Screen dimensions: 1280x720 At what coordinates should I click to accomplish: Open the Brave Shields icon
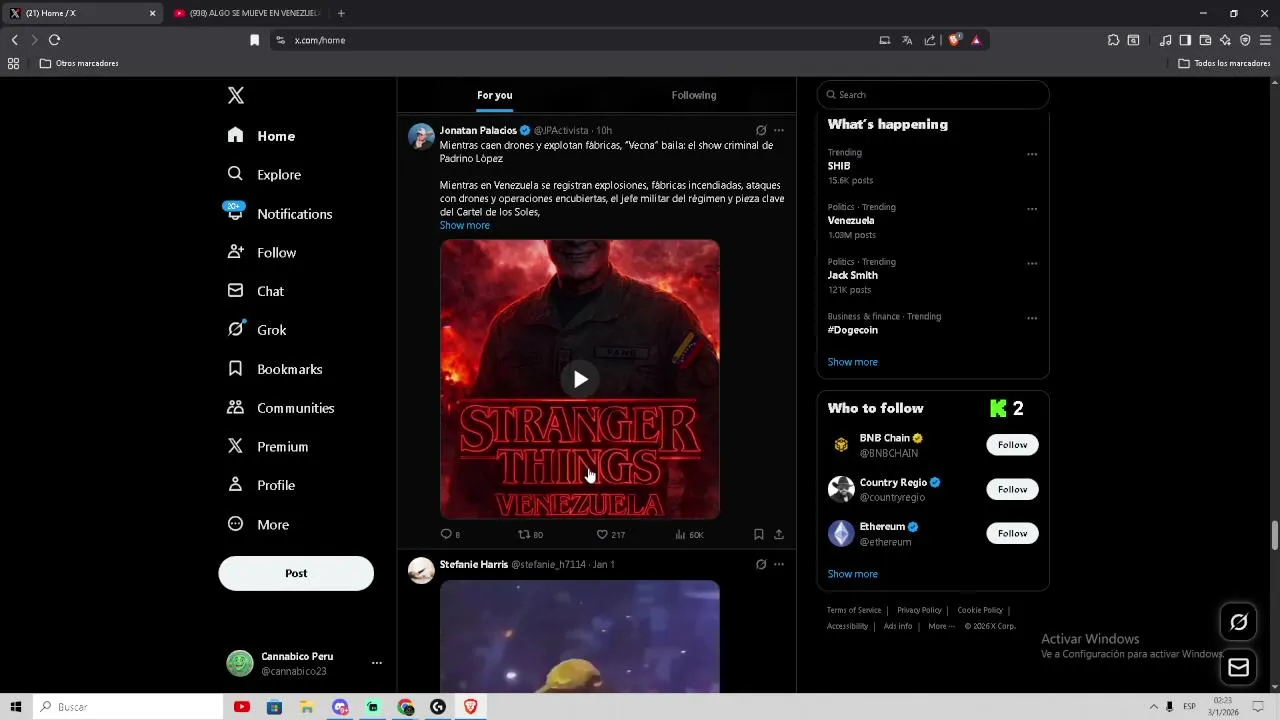(x=954, y=40)
